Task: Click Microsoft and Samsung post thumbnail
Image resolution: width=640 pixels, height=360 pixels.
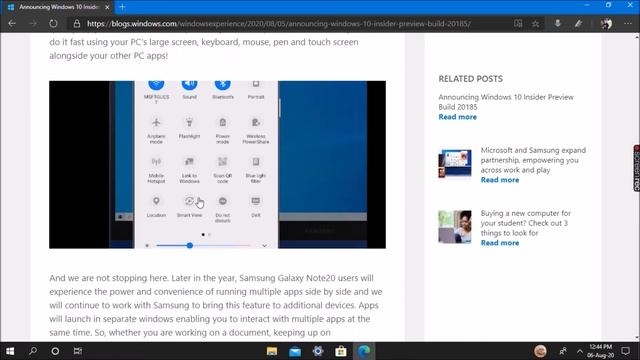Action: point(455,163)
